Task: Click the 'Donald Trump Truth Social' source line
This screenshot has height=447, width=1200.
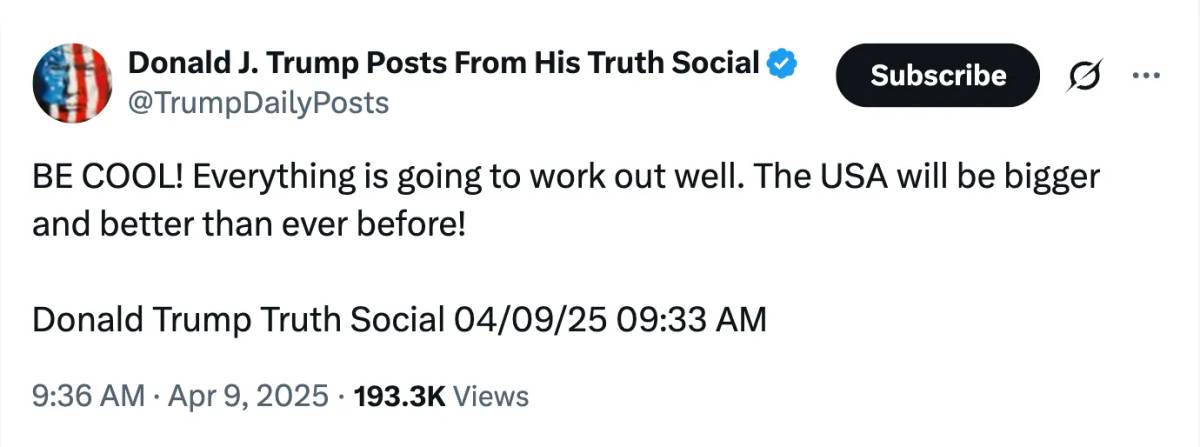Action: point(238,320)
